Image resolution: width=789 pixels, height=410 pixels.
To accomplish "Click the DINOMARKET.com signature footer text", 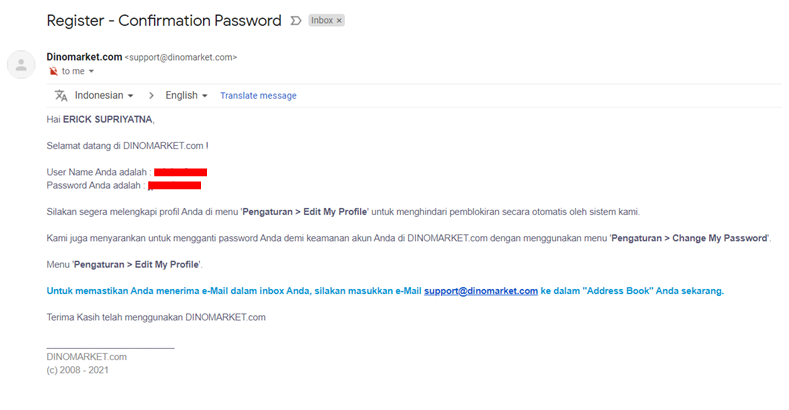I will (x=87, y=357).
